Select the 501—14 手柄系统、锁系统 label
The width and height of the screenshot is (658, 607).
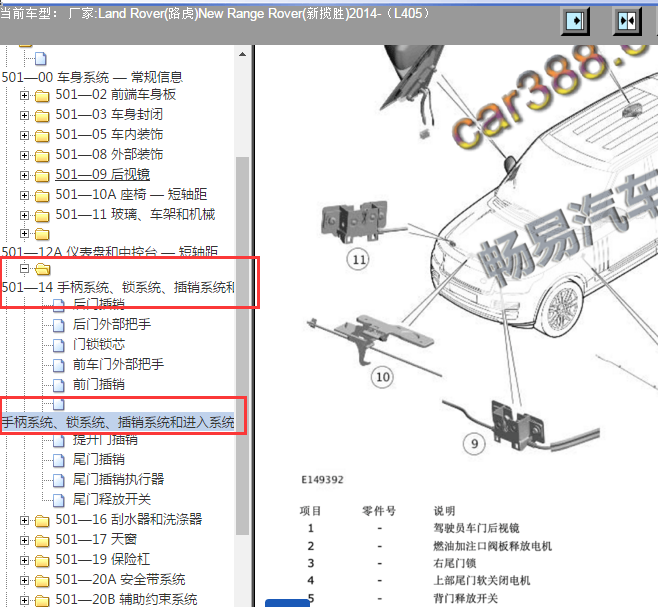point(118,288)
